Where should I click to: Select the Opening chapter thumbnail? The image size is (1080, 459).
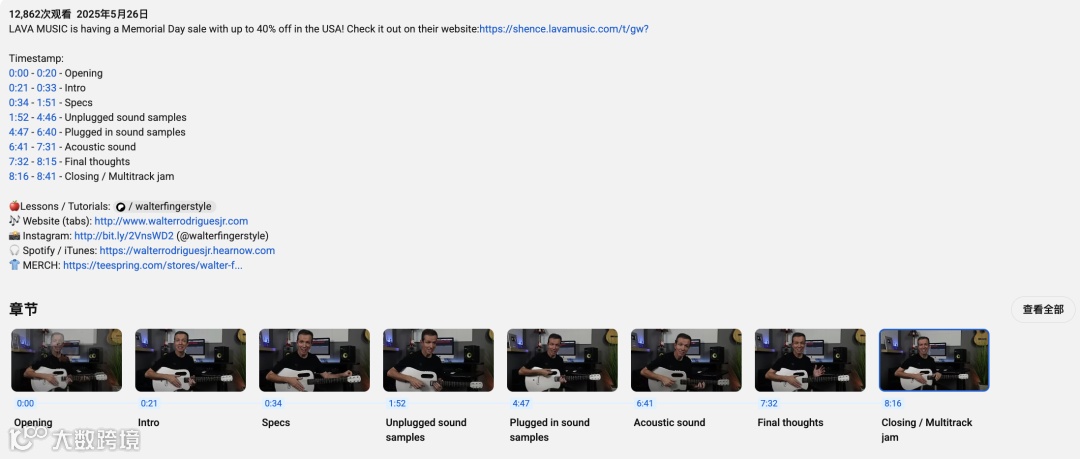pos(66,360)
